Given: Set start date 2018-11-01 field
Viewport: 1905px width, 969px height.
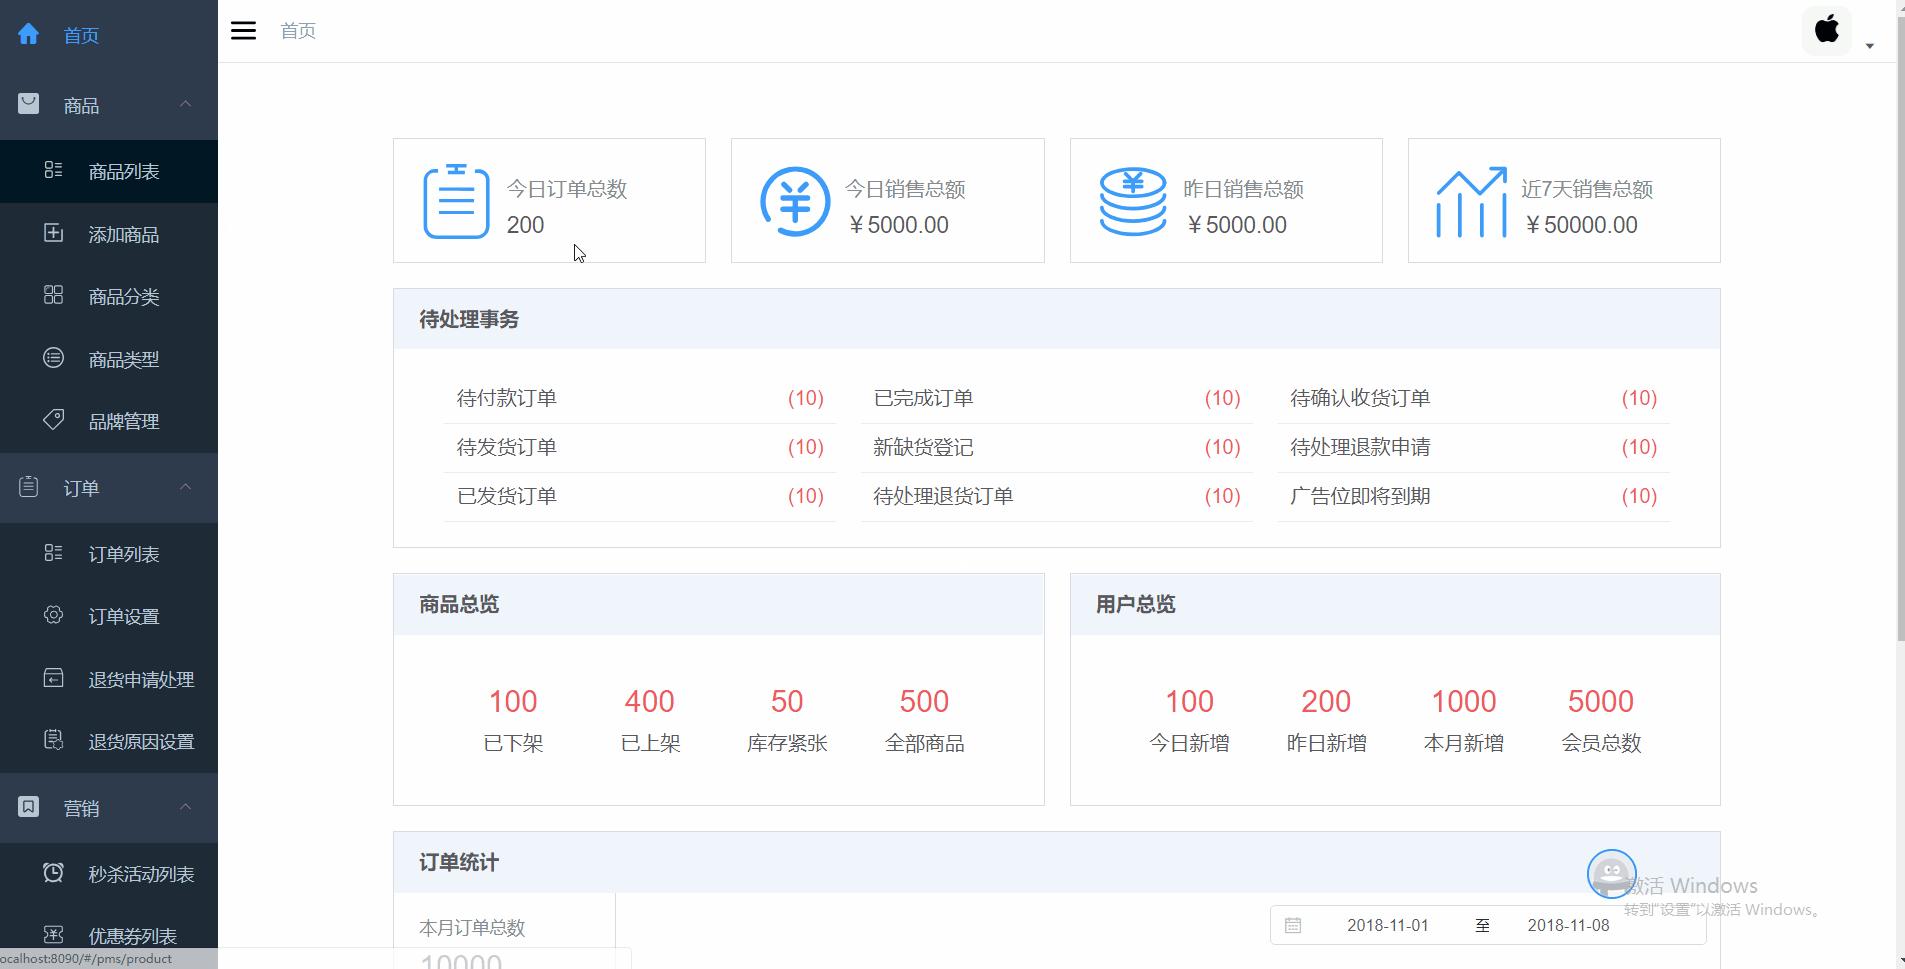Looking at the screenshot, I should (1387, 925).
